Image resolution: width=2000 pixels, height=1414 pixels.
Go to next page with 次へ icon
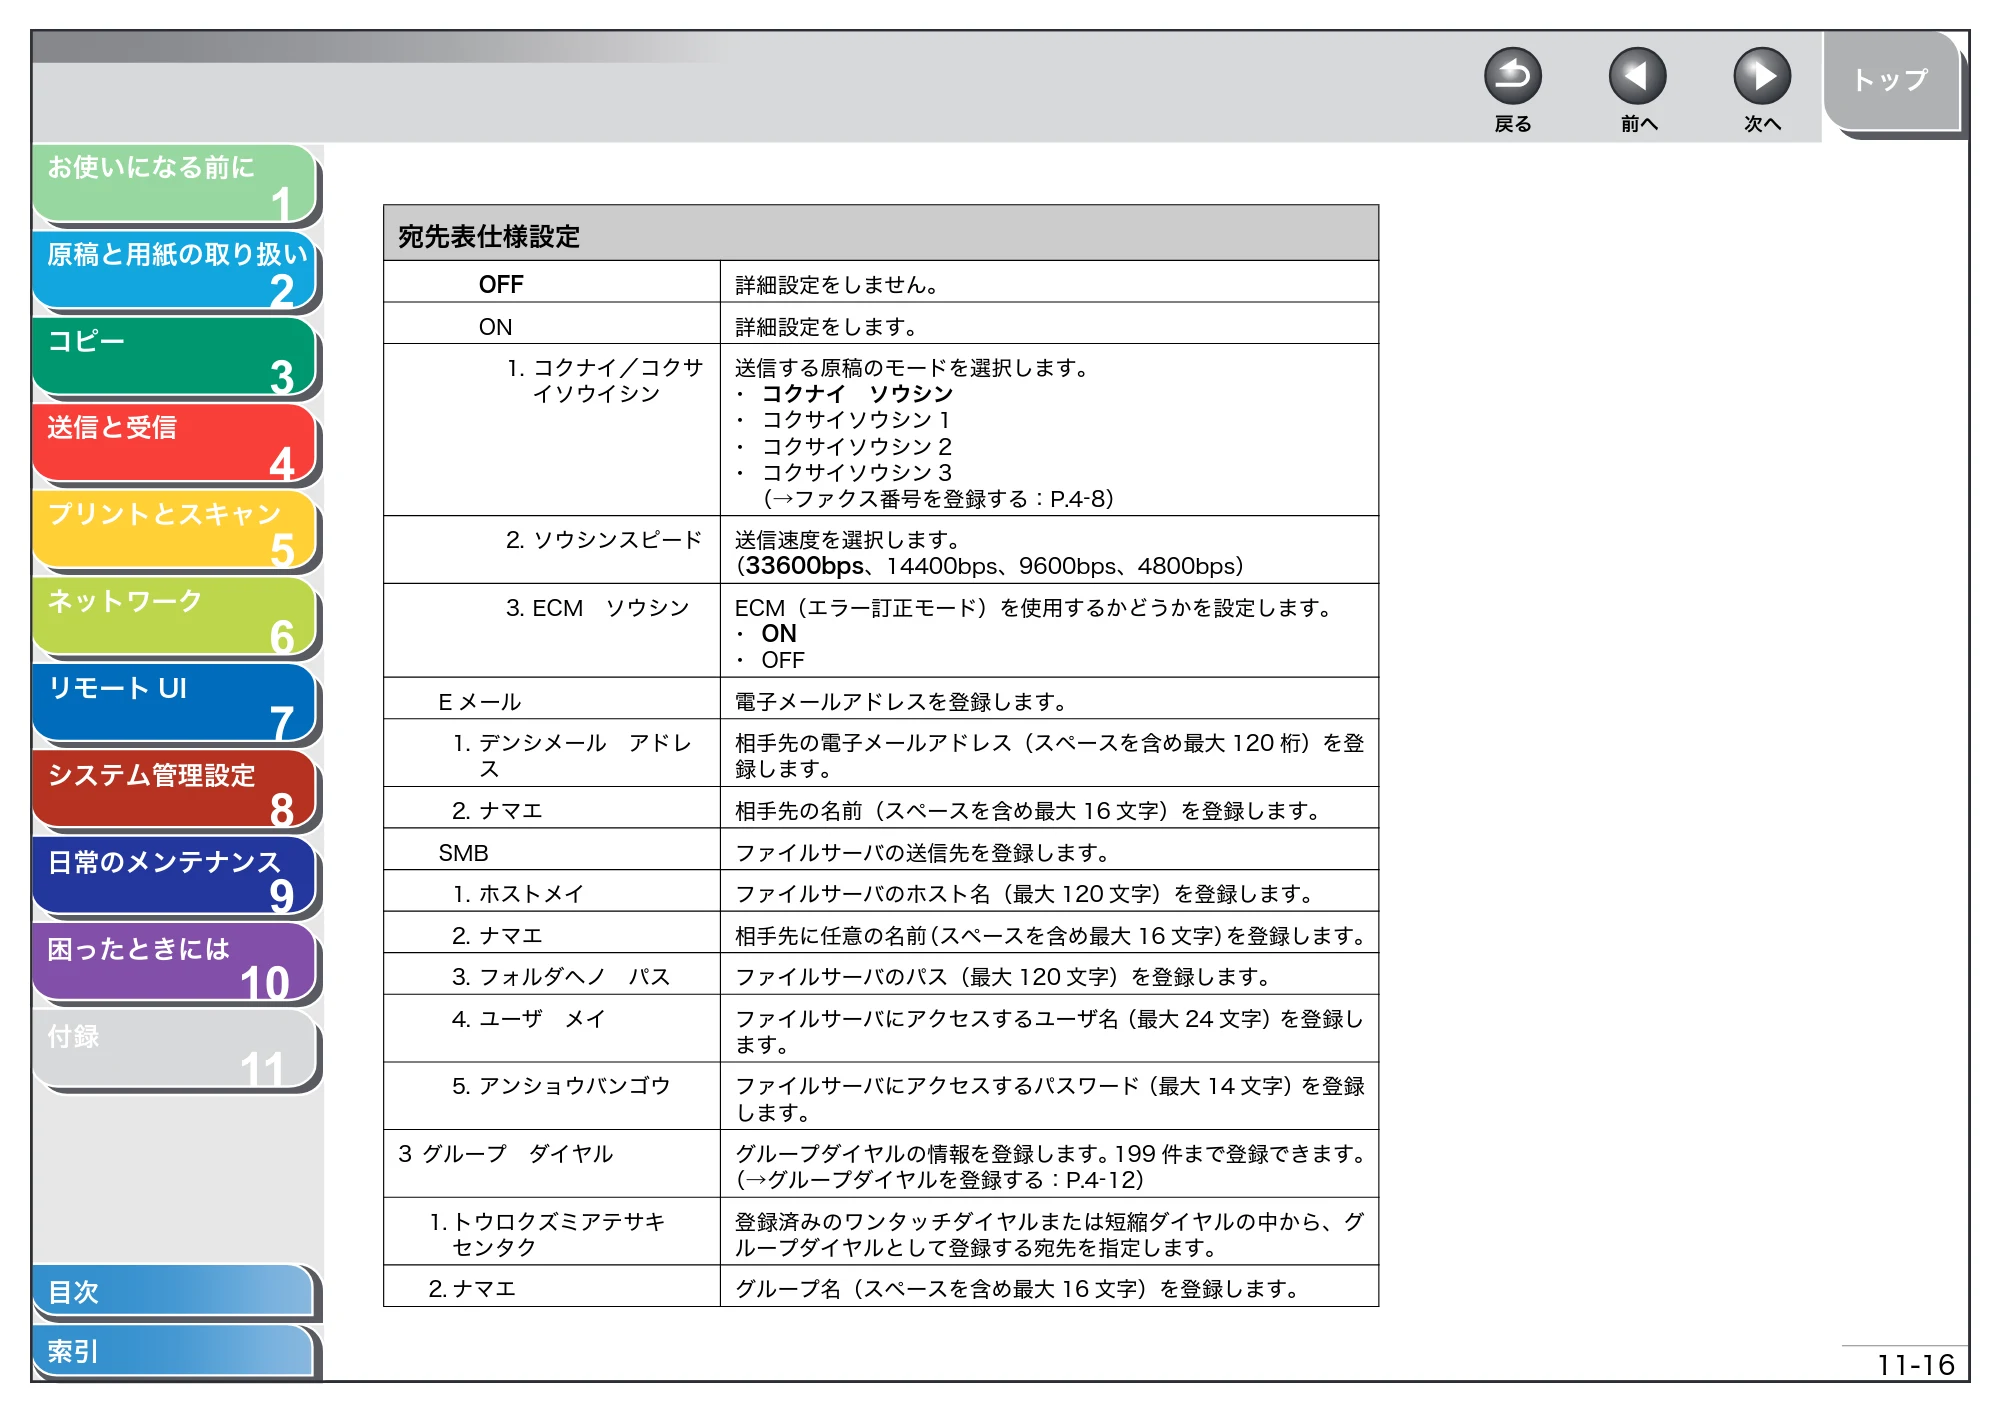(1762, 76)
